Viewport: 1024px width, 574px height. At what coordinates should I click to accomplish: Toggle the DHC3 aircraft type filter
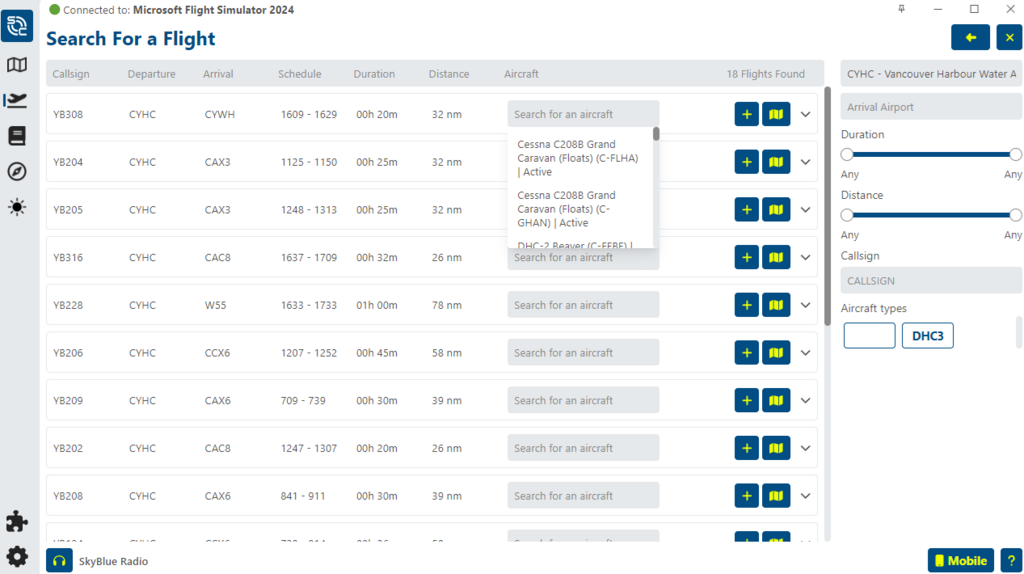pos(927,336)
